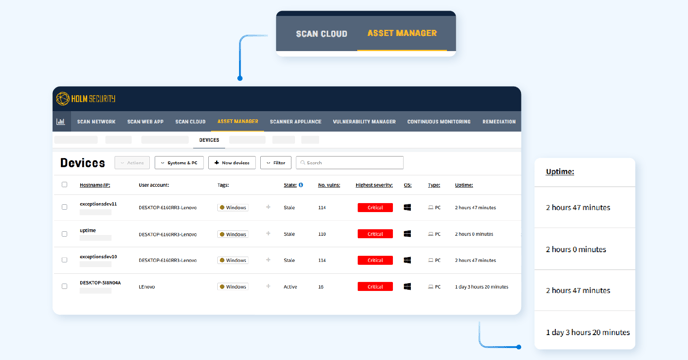Click the Windows tag on uptime row

pyautogui.click(x=233, y=234)
